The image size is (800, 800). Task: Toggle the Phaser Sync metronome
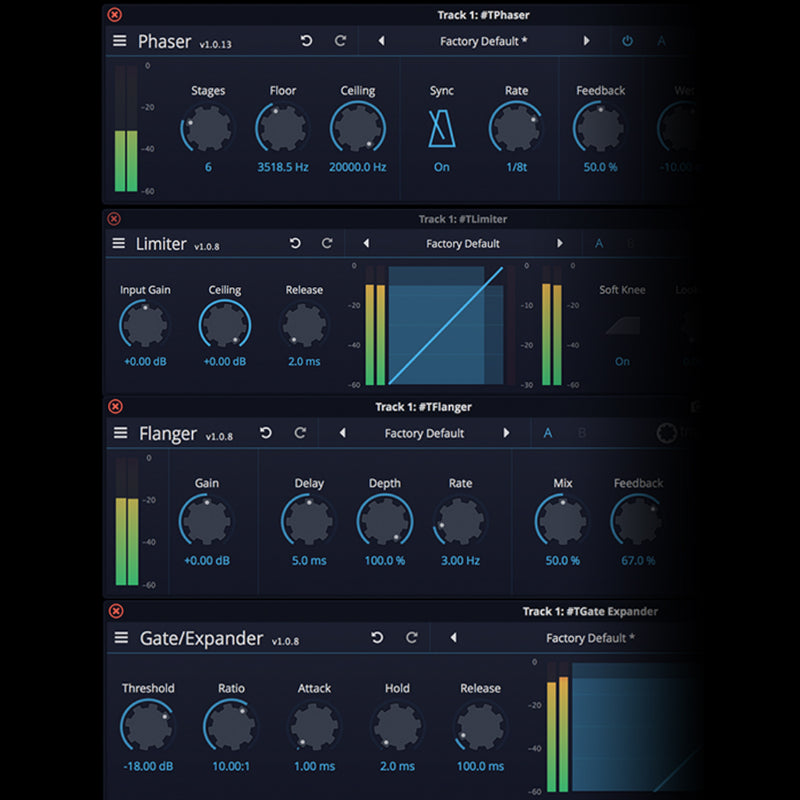[441, 129]
